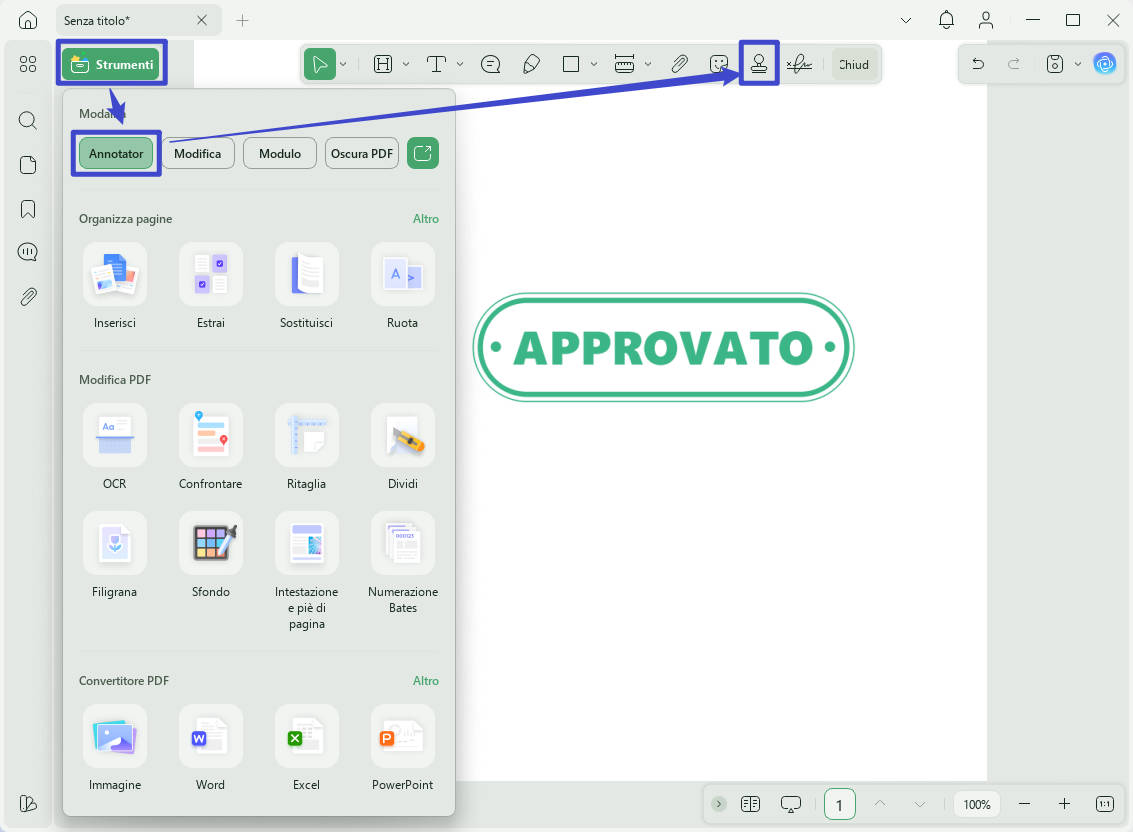The image size is (1133, 832).
Task: Select the rectangle shape tool
Action: click(571, 64)
